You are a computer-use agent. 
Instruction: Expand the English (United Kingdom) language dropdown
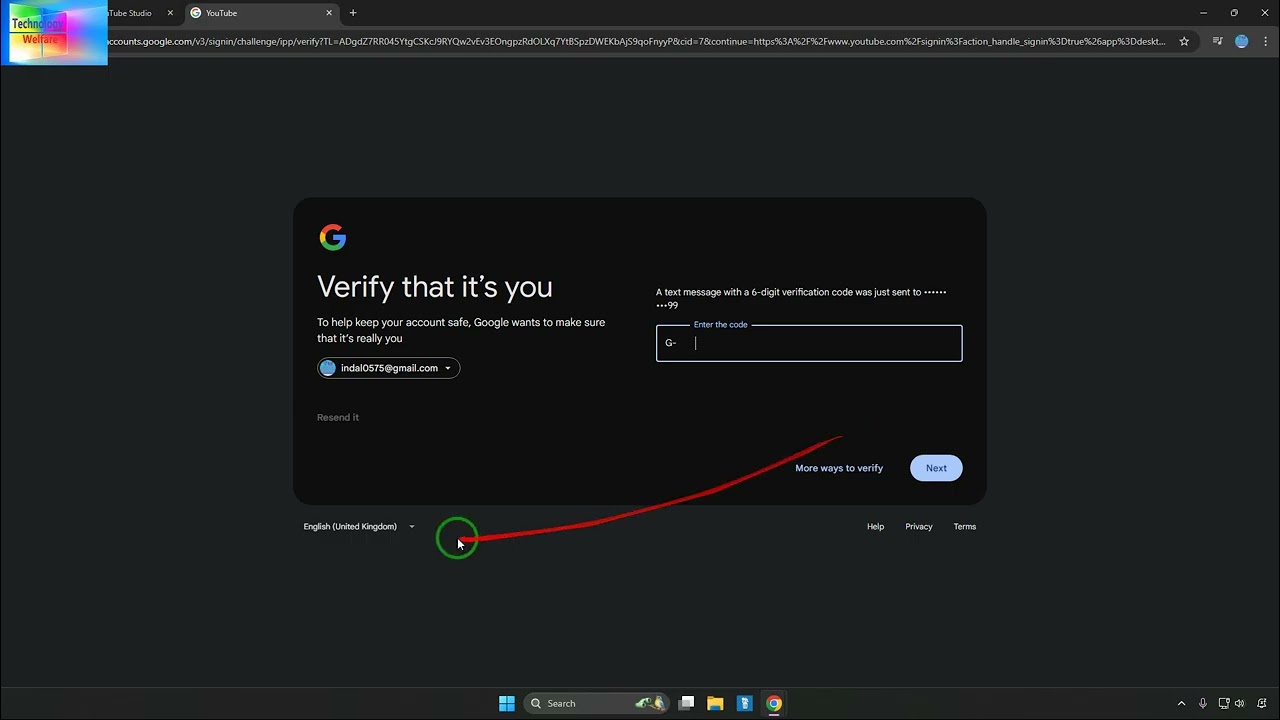(359, 526)
